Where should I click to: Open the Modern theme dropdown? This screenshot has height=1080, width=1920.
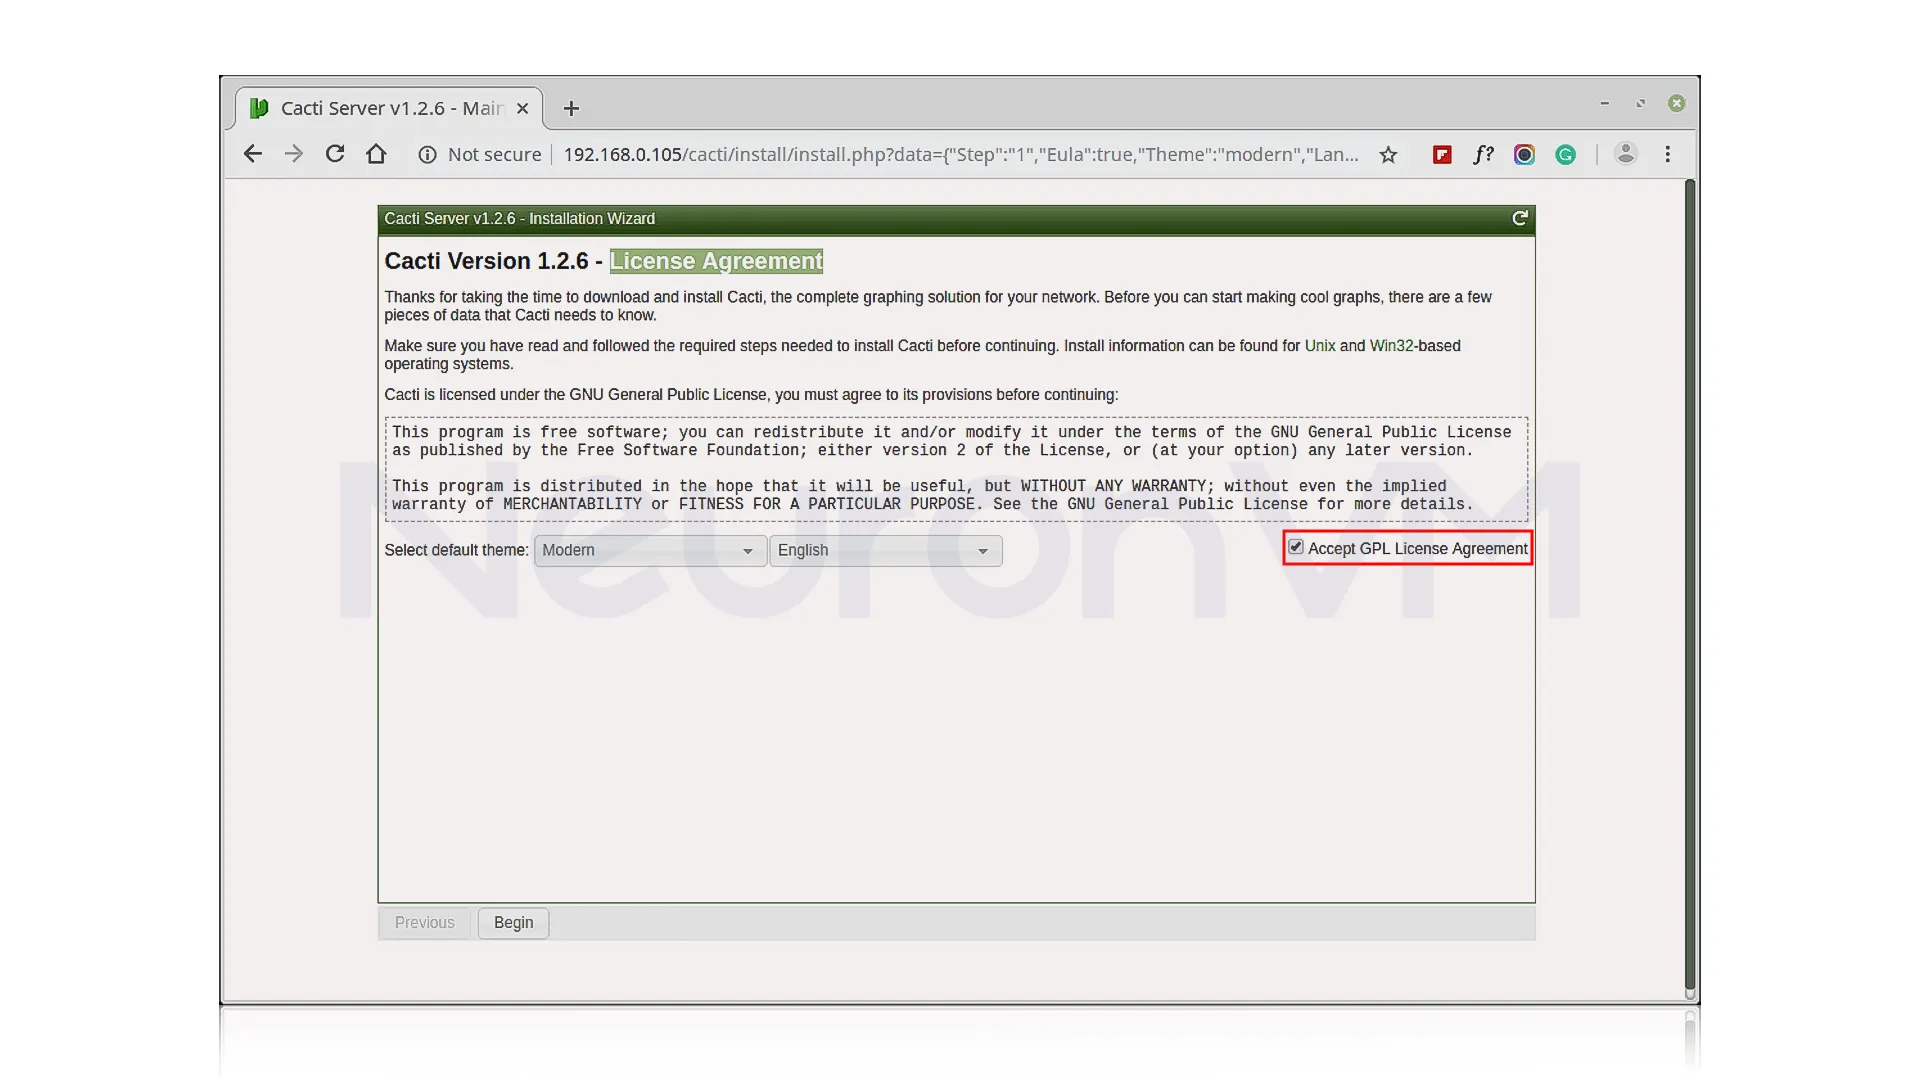pos(650,551)
